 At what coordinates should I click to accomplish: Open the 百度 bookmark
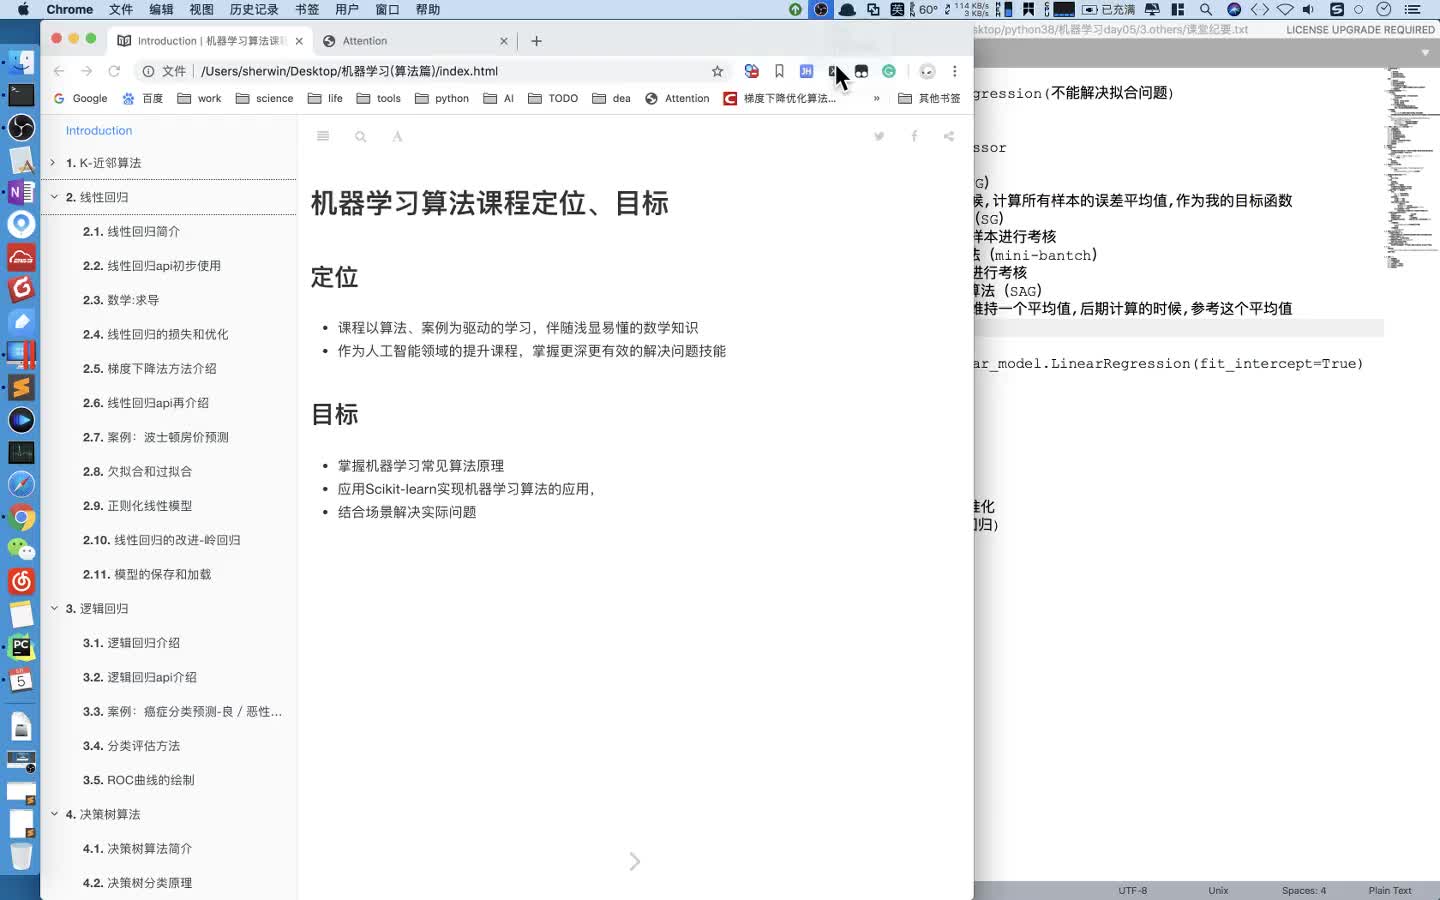[142, 98]
